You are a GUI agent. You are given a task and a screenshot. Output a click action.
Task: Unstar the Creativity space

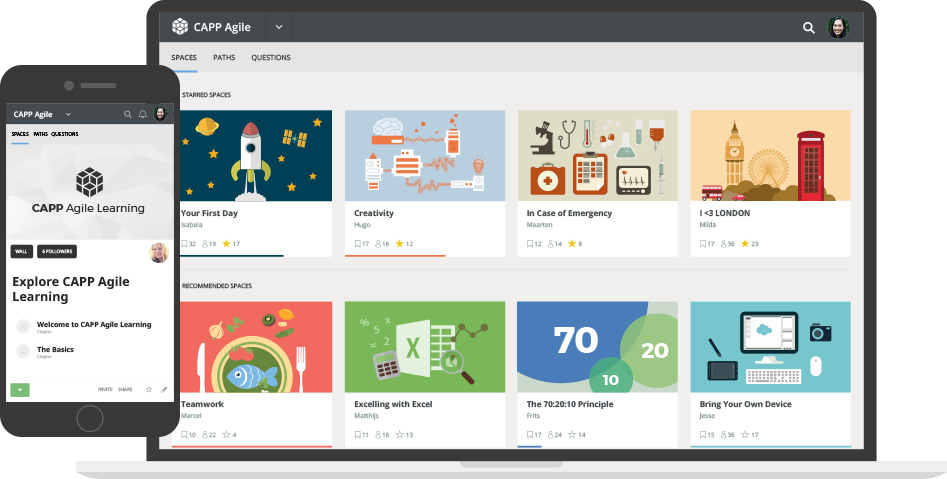coord(399,243)
